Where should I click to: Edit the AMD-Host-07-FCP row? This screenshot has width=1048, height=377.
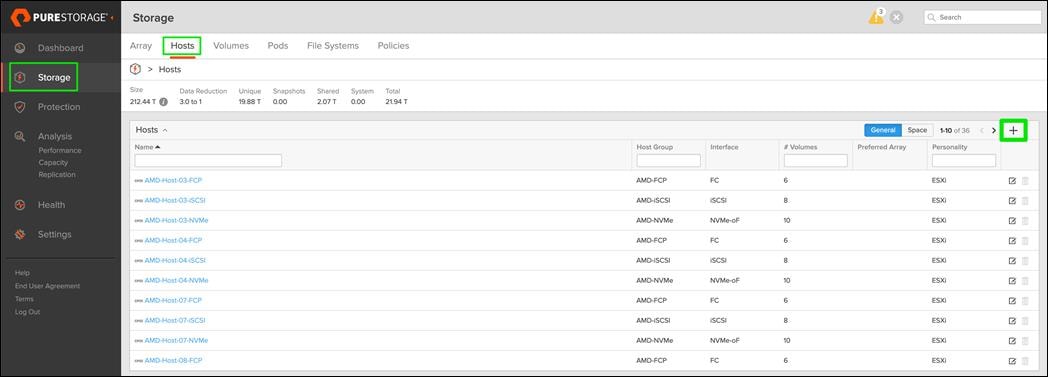pyautogui.click(x=1012, y=301)
